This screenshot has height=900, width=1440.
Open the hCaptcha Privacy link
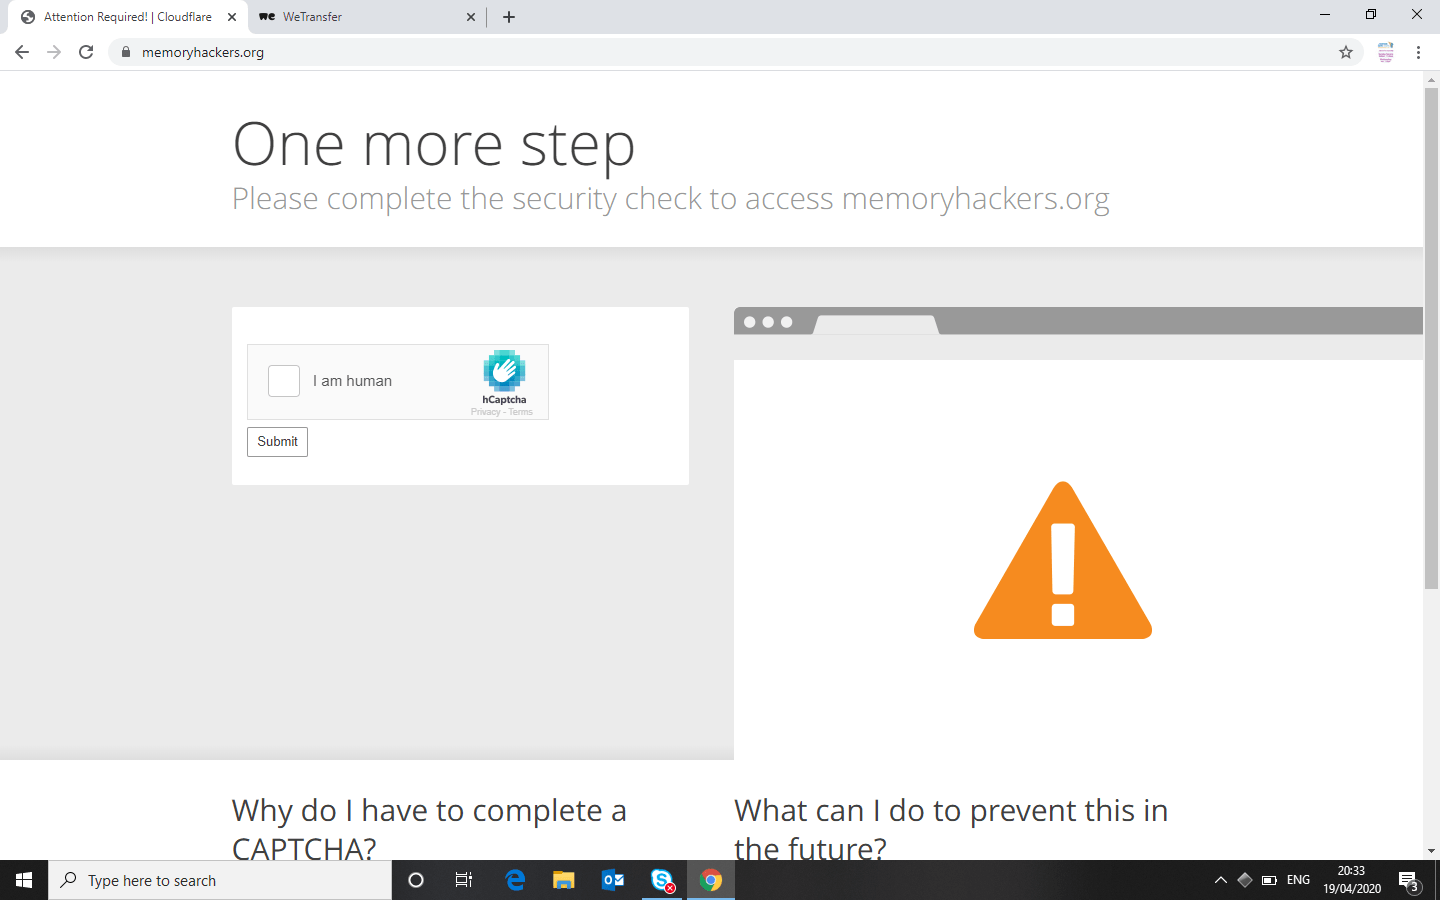(x=485, y=412)
